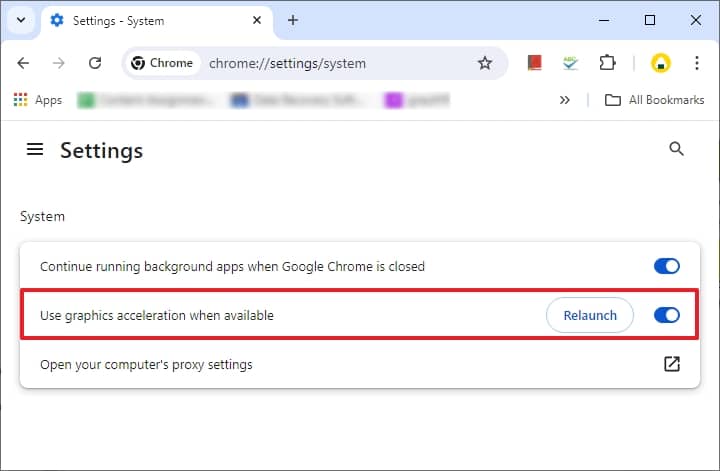Toggle Use graphics acceleration switch
Screen dimensions: 720x471
[x=667, y=315]
